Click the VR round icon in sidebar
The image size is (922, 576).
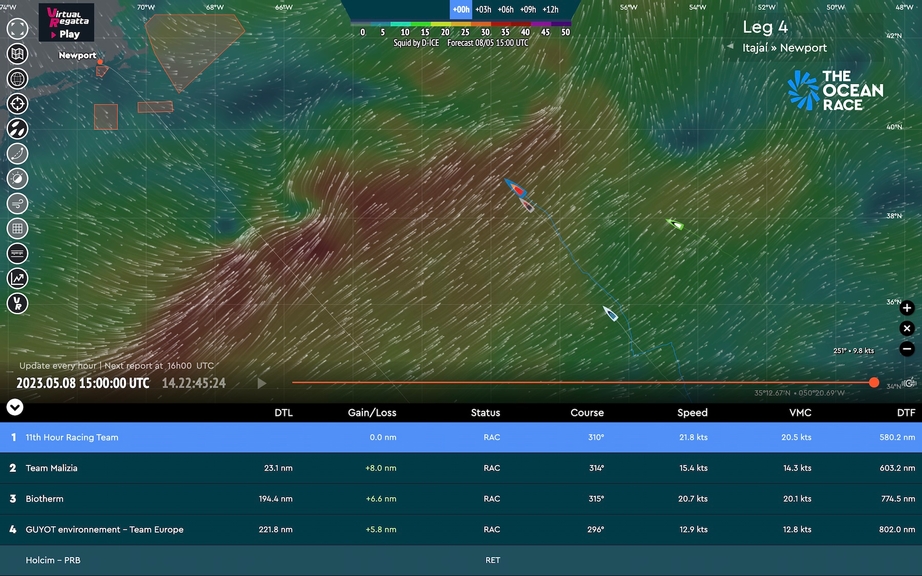17,303
